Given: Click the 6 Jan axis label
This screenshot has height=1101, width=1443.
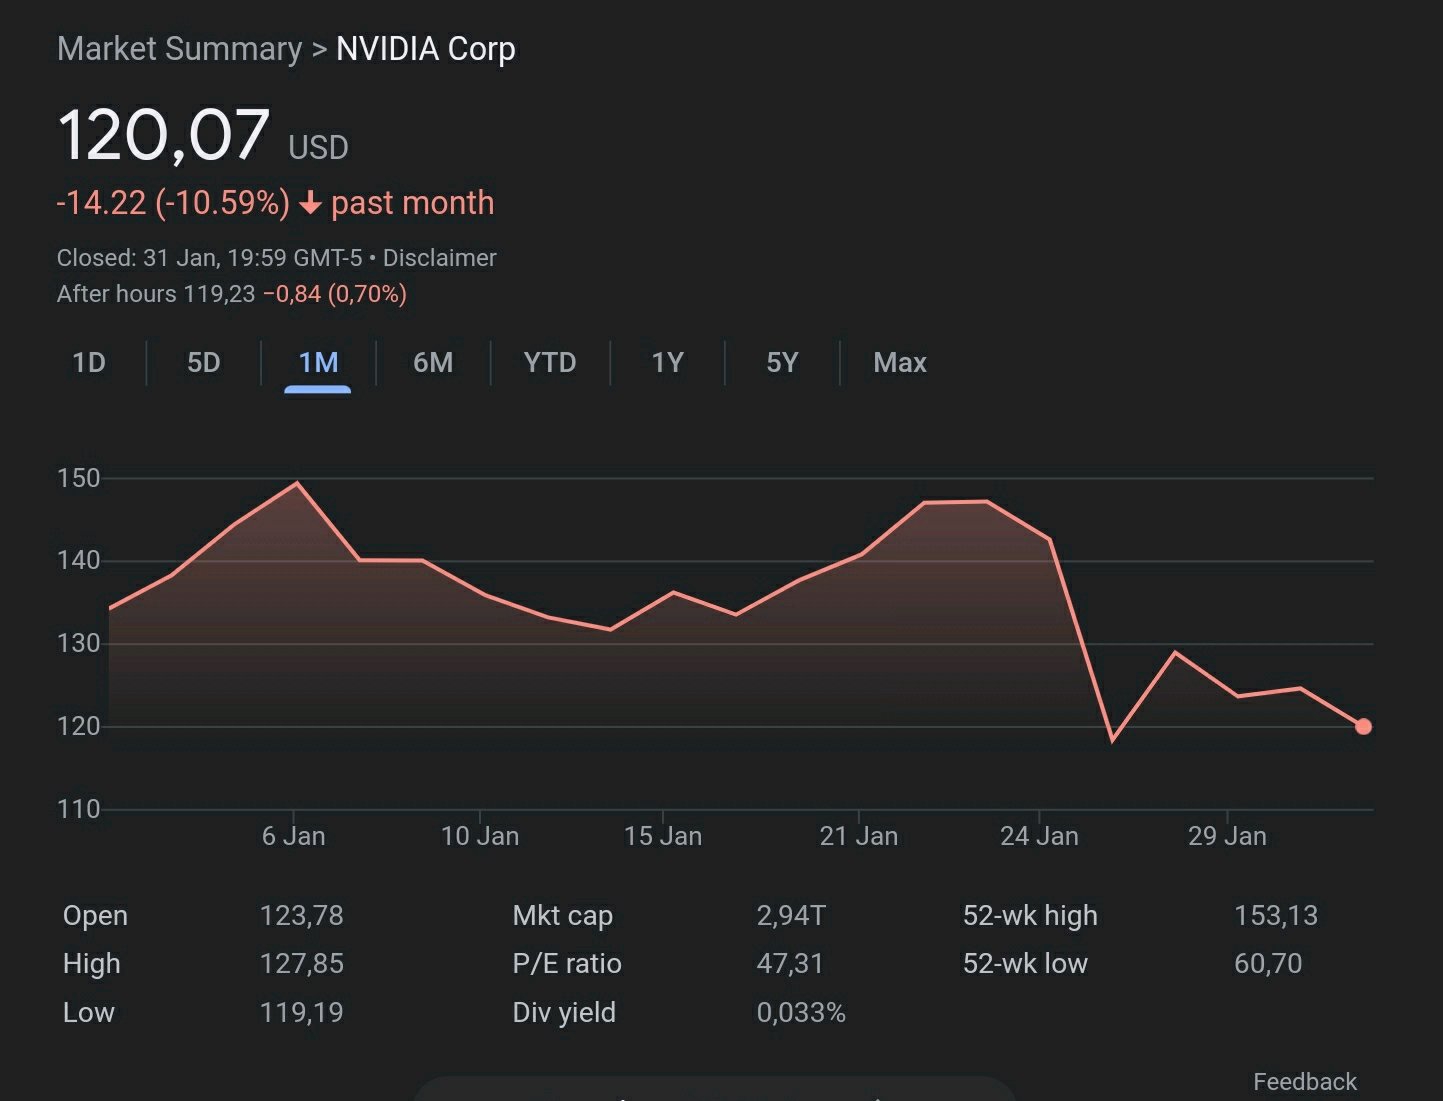Looking at the screenshot, I should click(293, 836).
